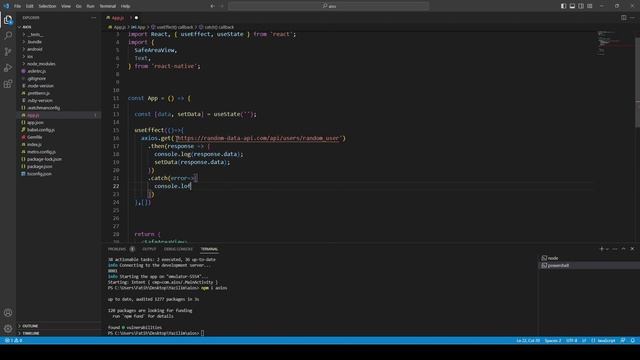The width and height of the screenshot is (640, 360).
Task: Click the New Terminal plus icon
Action: coord(601,249)
